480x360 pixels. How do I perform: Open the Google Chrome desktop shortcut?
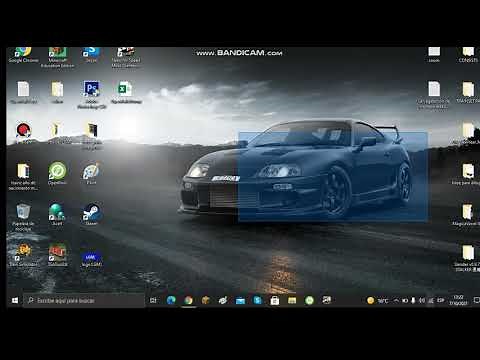coord(23,54)
